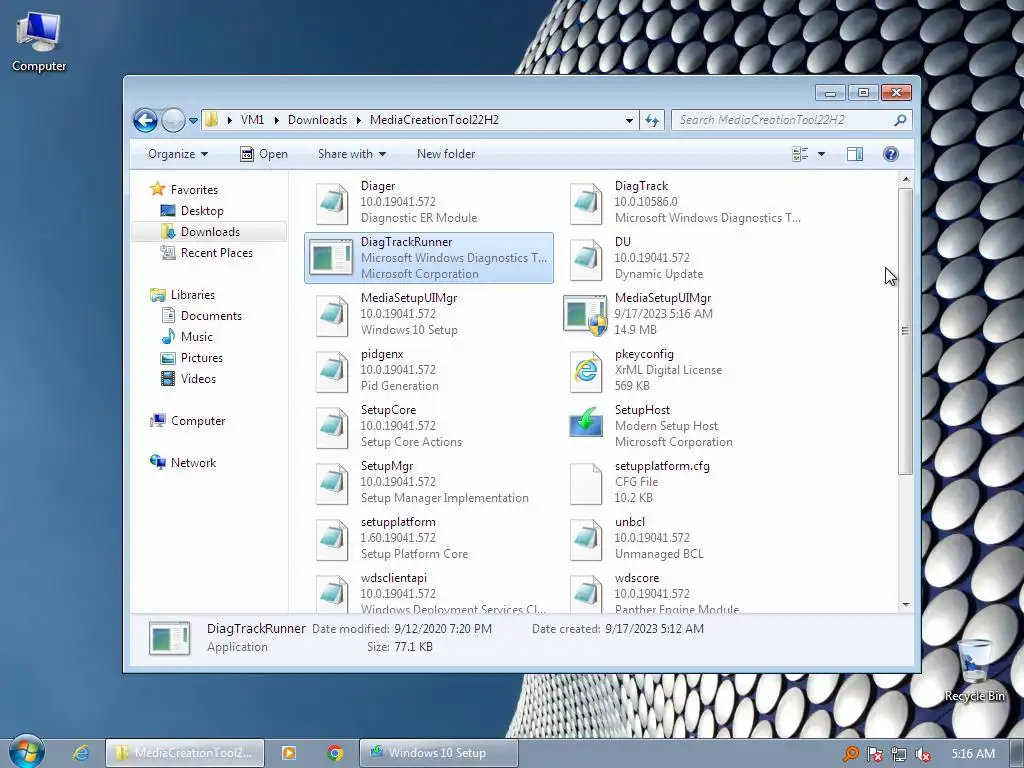
Task: Click the file list vertical scrollbar thumb
Action: (x=905, y=331)
